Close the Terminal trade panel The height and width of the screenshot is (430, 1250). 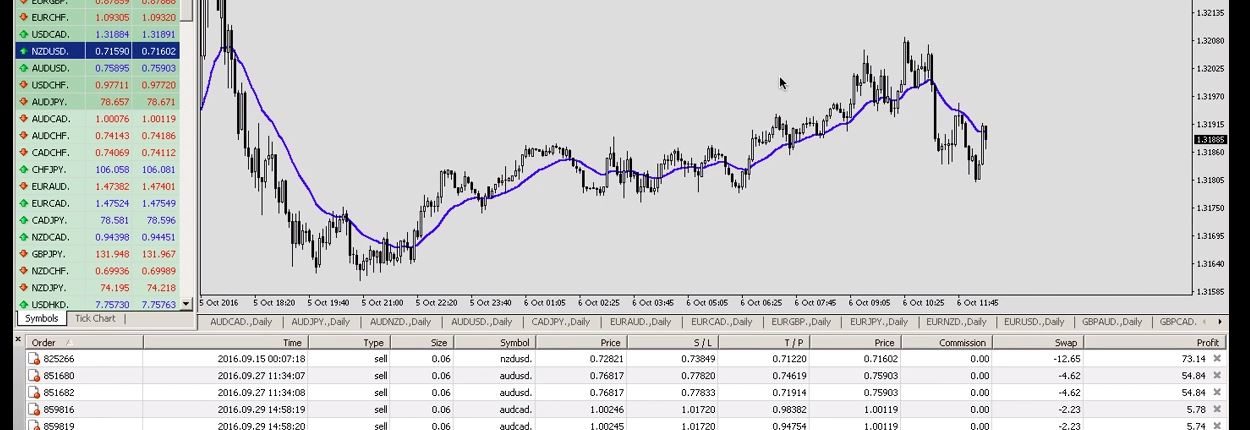[x=18, y=341]
